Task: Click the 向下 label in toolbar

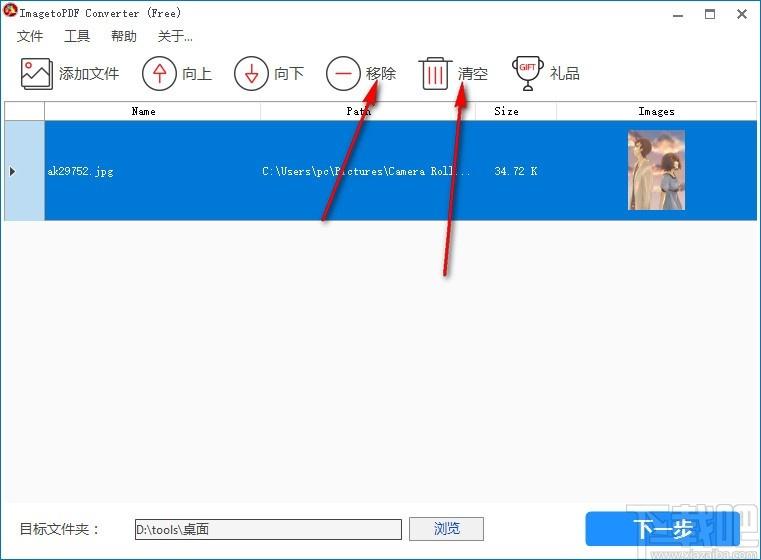Action: 289,74
